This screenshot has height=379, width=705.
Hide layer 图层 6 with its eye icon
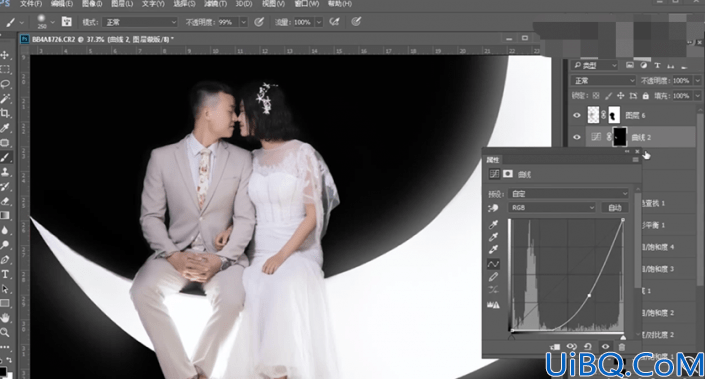(x=577, y=116)
